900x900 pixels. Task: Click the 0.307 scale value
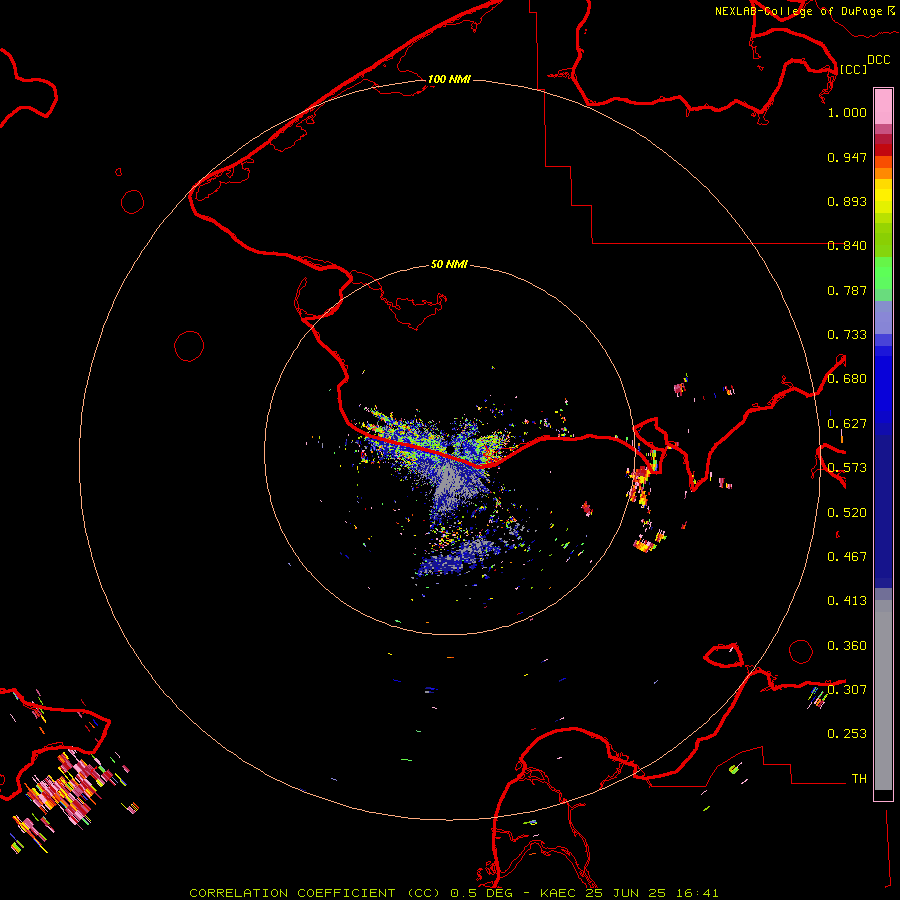tap(847, 689)
